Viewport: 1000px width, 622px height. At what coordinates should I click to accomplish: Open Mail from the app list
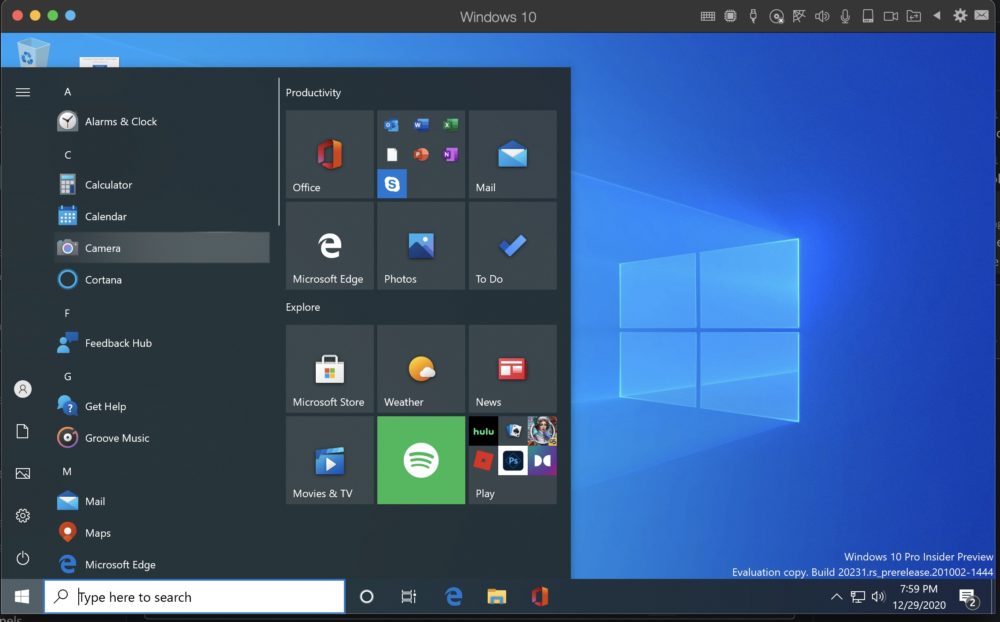click(162, 501)
